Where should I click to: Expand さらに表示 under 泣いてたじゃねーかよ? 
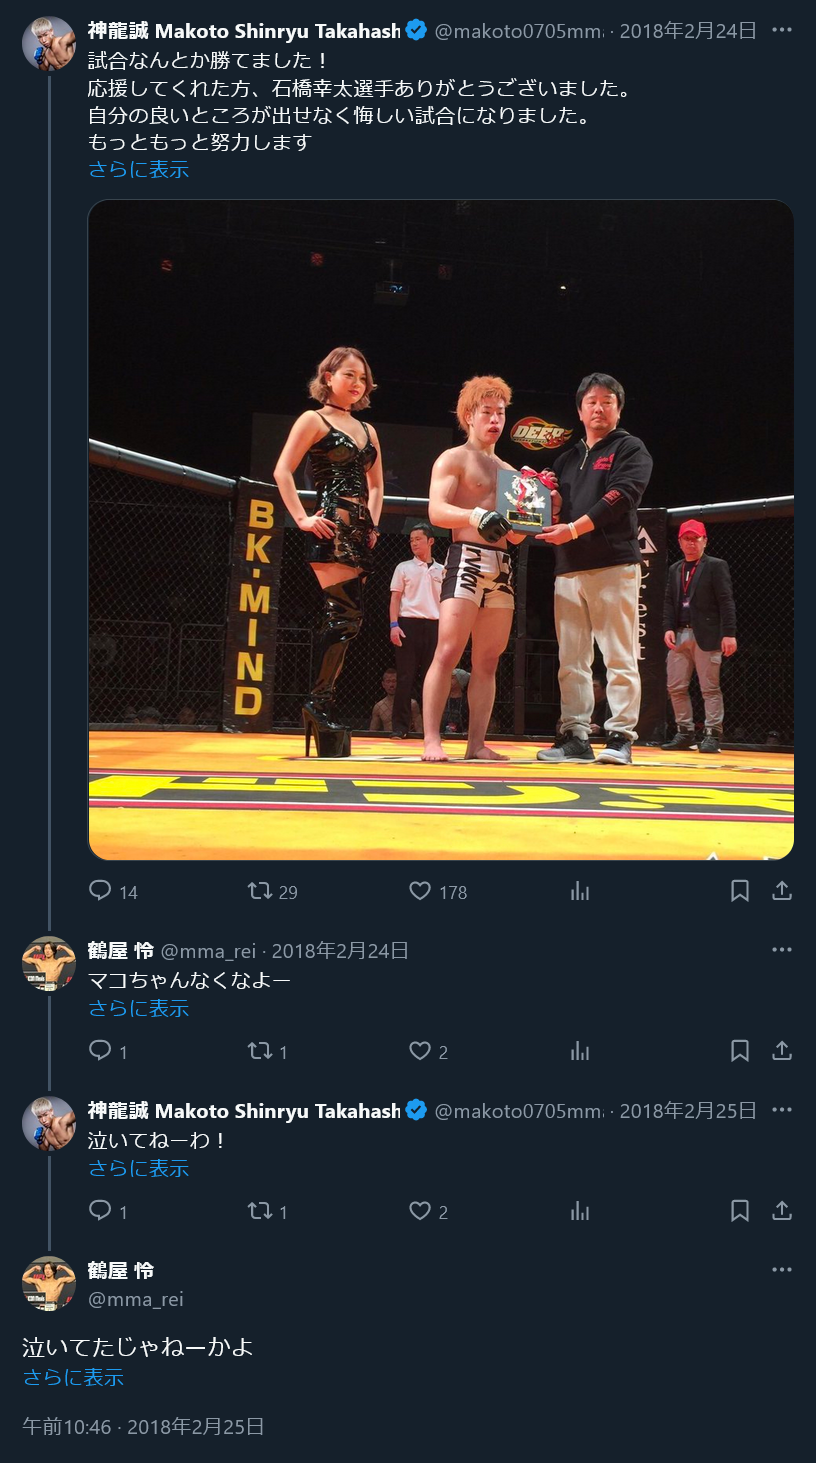click(73, 1377)
